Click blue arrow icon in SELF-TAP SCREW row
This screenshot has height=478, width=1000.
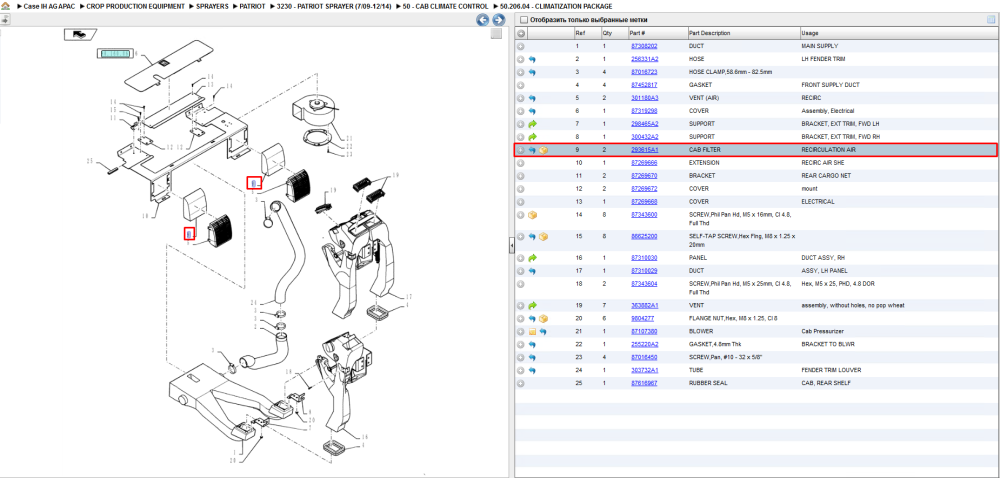(x=533, y=236)
